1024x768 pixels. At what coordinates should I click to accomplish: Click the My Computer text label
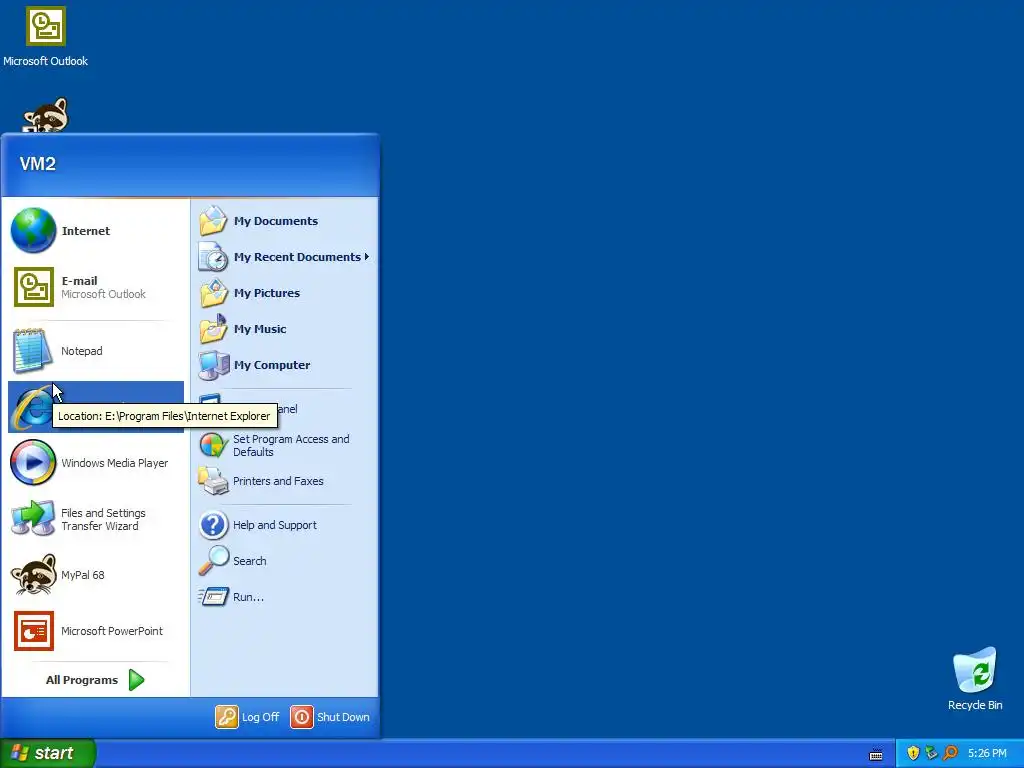(272, 365)
